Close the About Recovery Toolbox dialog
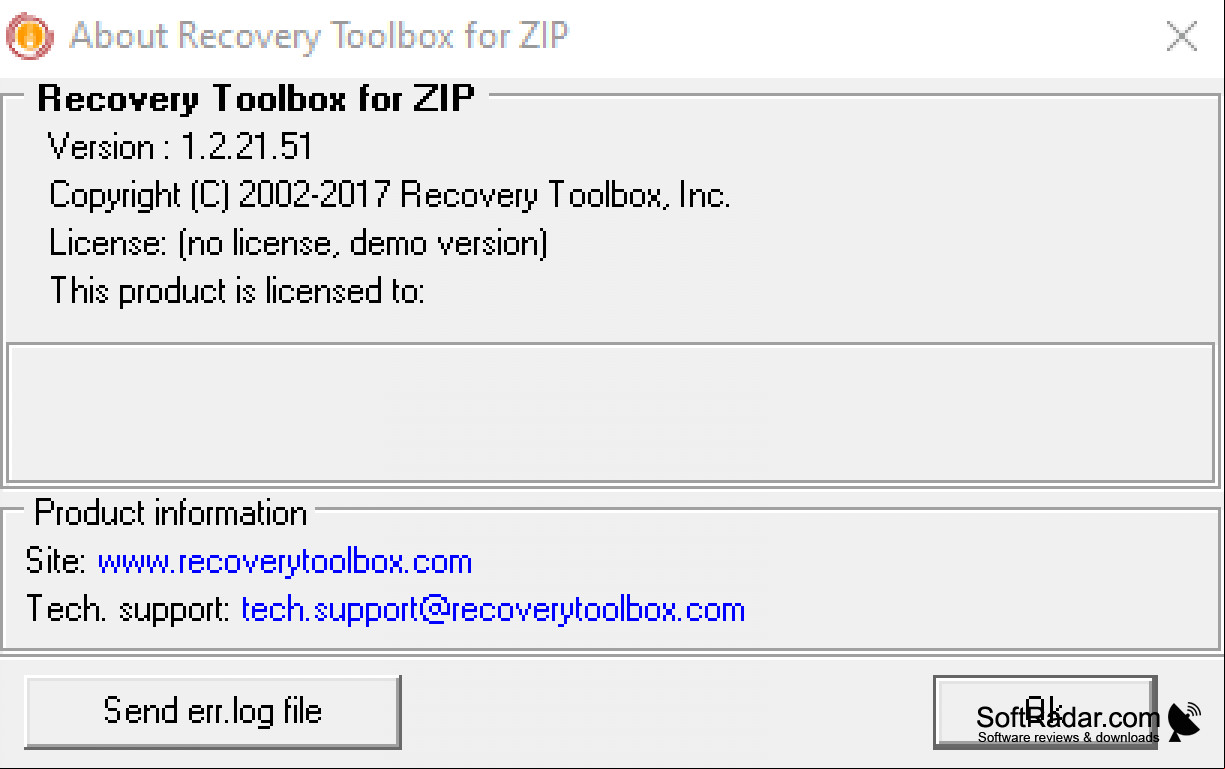This screenshot has width=1225, height=769. point(1182,37)
